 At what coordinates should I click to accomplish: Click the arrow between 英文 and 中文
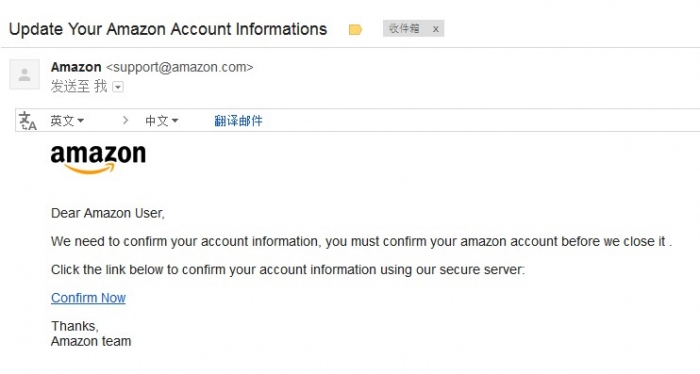pos(125,121)
